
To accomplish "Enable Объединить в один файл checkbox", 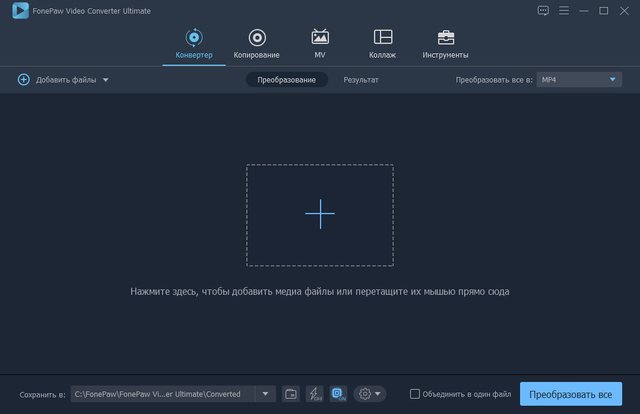I will [415, 394].
